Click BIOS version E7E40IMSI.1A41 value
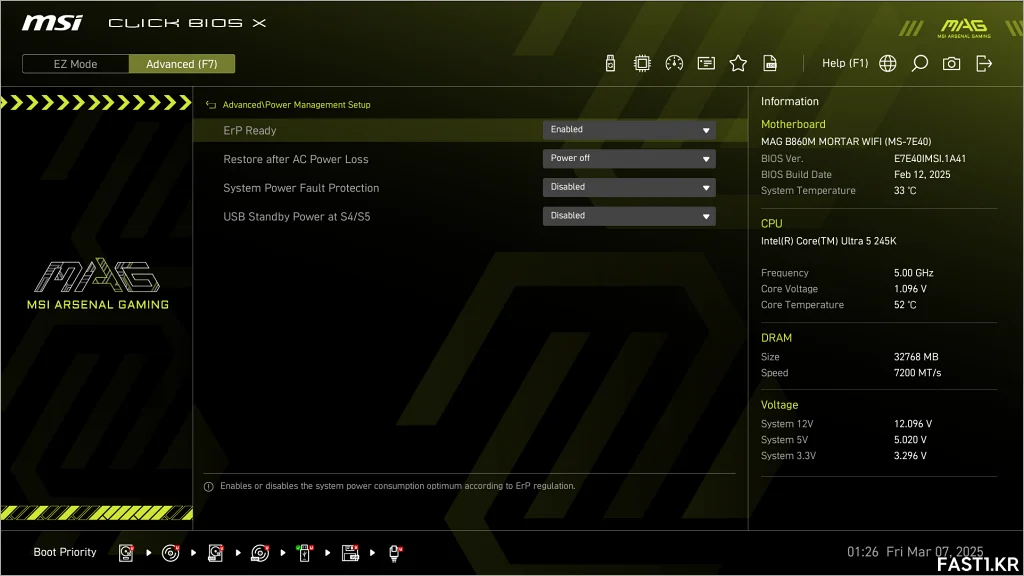 tap(930, 159)
